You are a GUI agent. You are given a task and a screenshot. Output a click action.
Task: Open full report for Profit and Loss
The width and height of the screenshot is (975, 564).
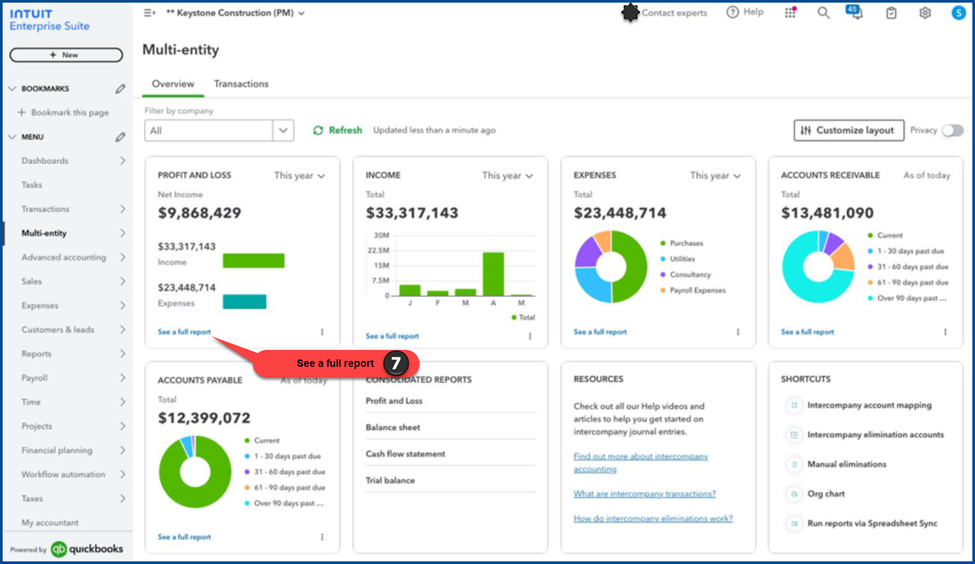point(184,332)
